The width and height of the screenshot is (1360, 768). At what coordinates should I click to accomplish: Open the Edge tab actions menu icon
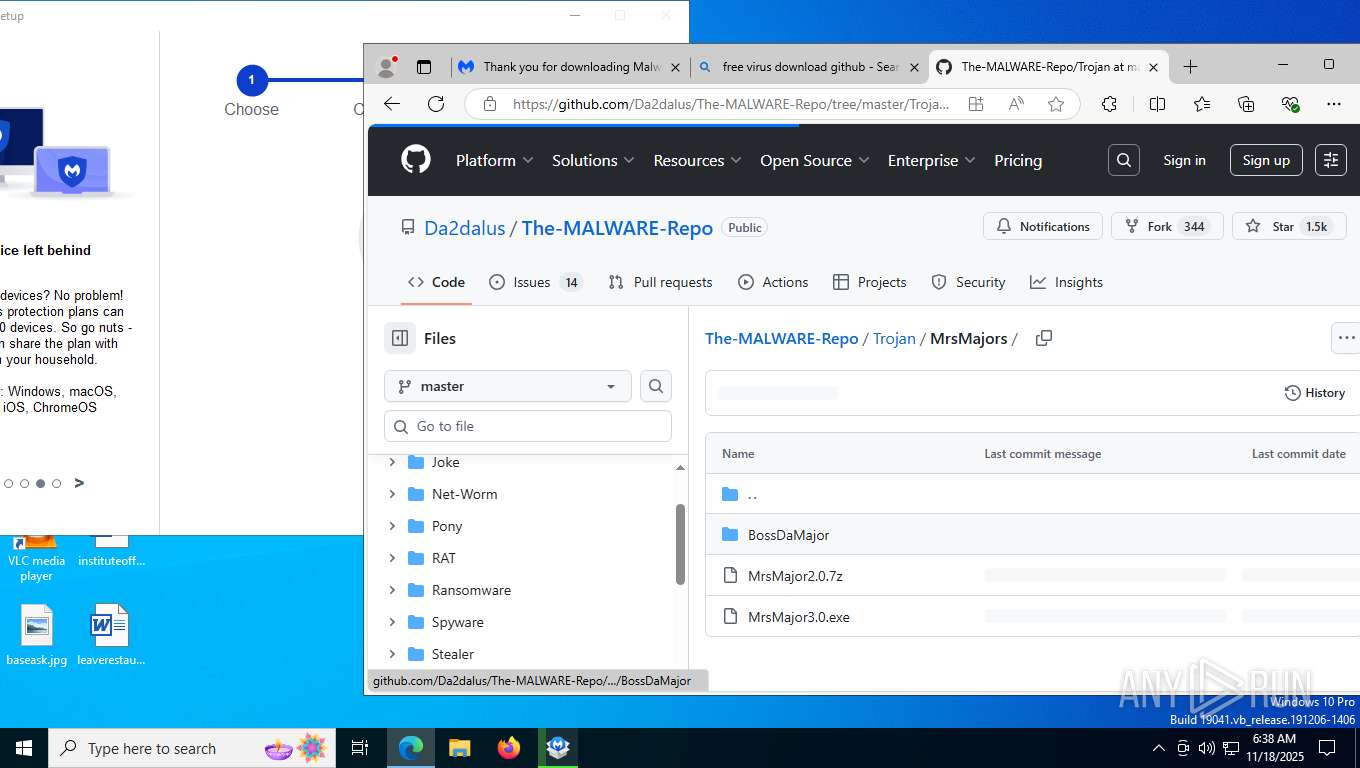pyautogui.click(x=424, y=67)
